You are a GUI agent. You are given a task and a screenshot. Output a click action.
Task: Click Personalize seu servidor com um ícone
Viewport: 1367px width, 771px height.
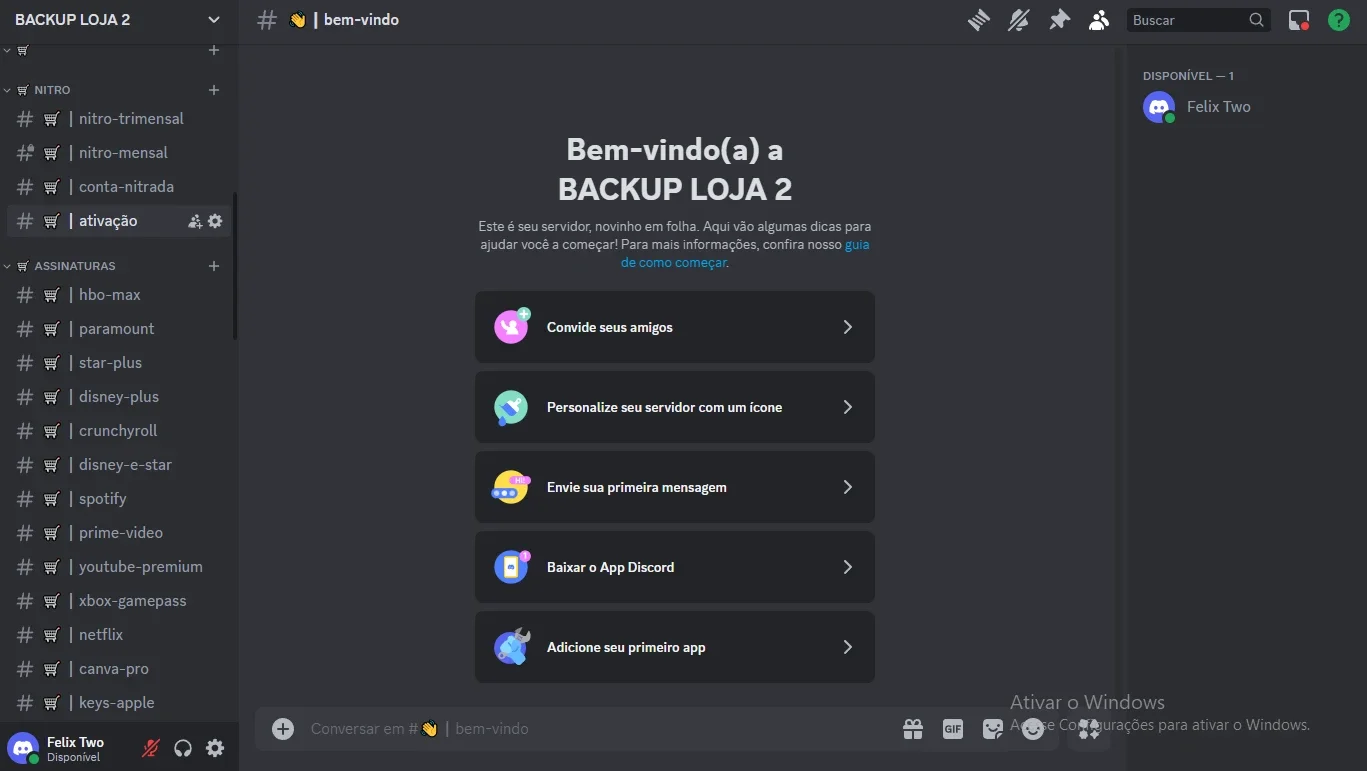coord(675,407)
